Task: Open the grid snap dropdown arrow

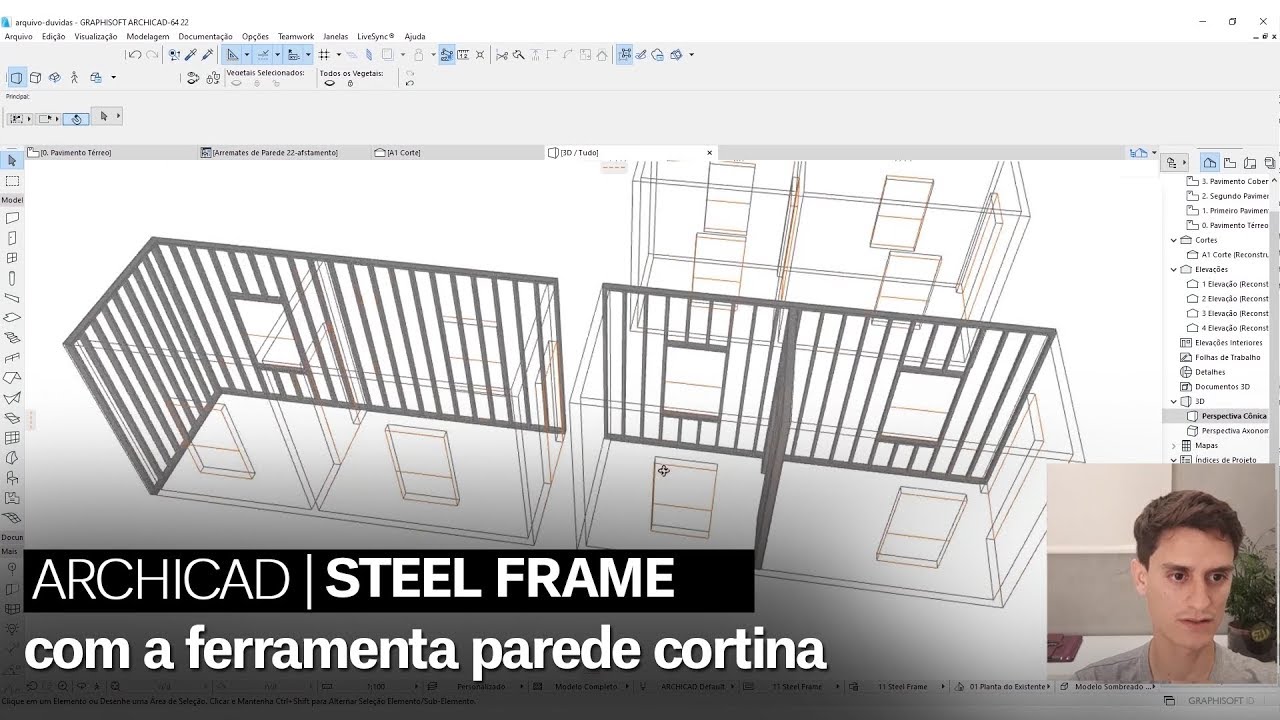Action: pos(338,55)
